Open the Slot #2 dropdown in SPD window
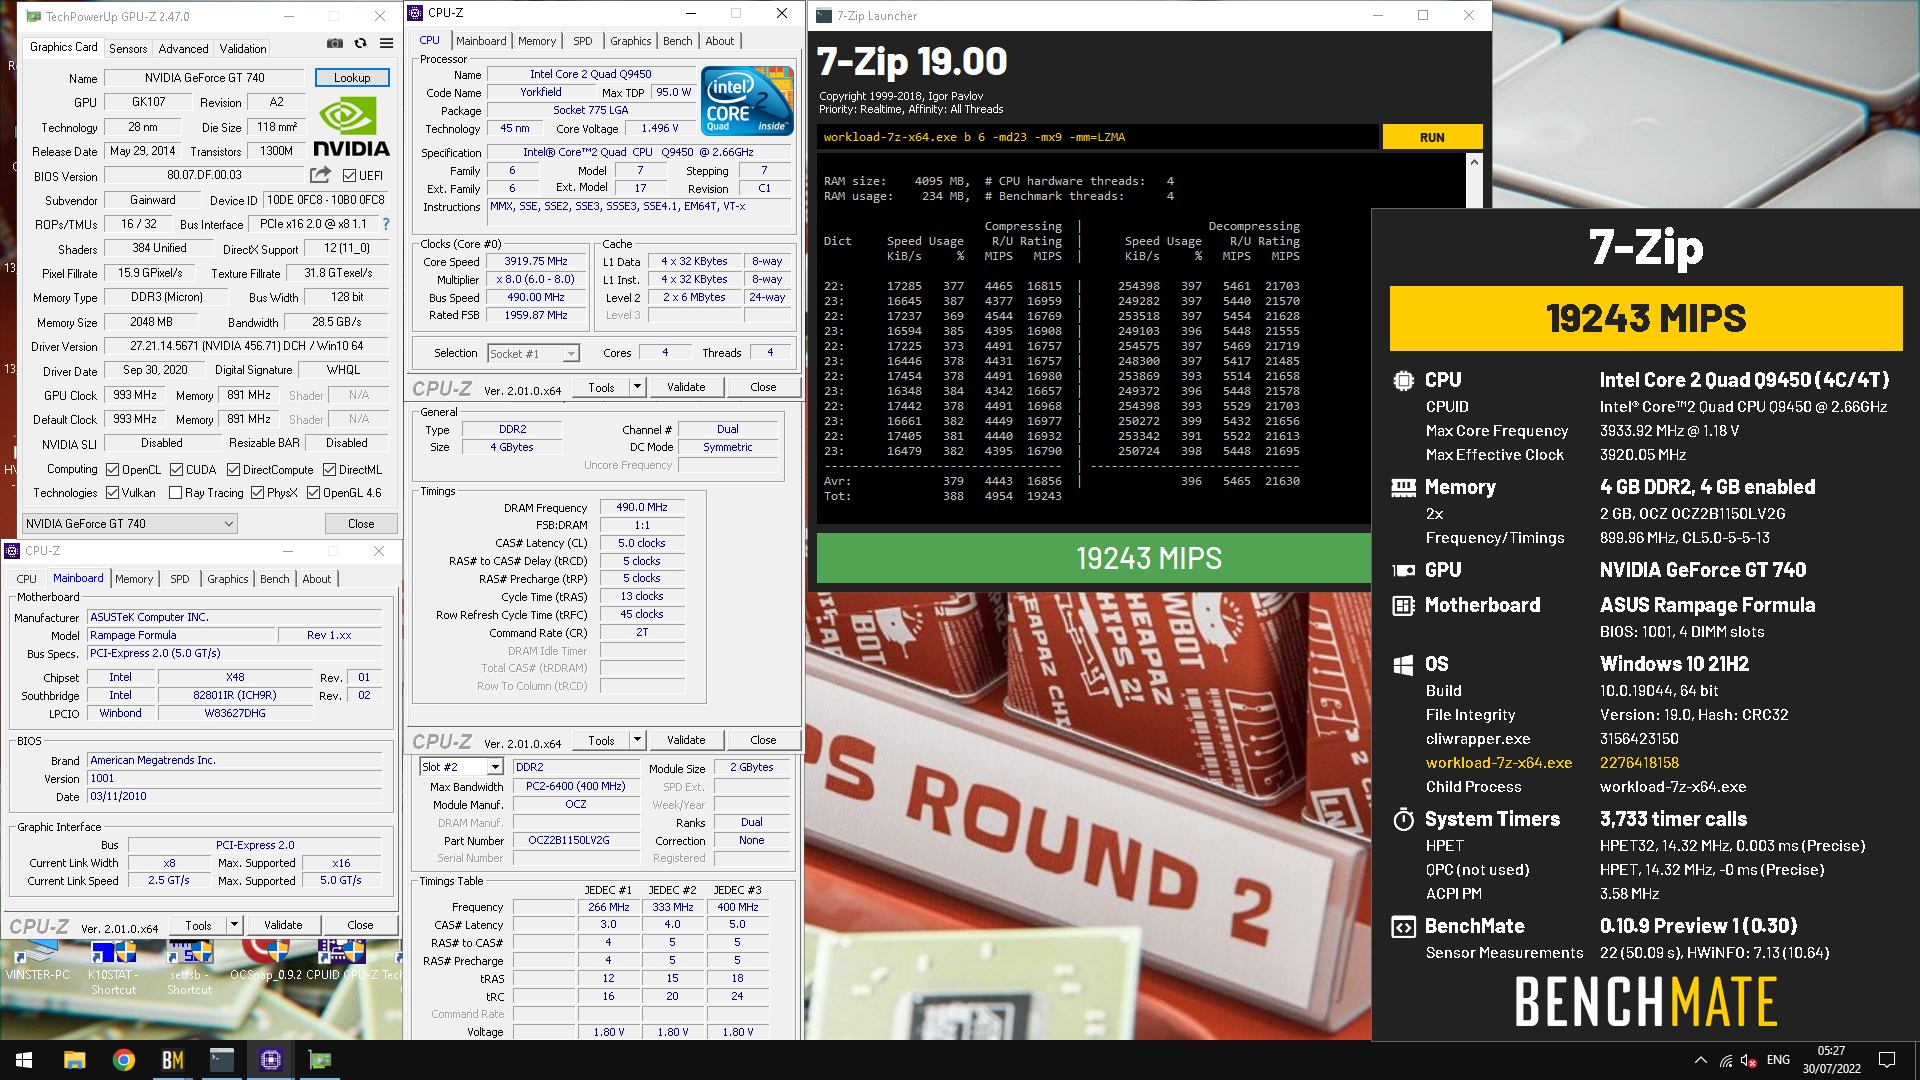Screen dimensions: 1920x1080 coord(461,767)
